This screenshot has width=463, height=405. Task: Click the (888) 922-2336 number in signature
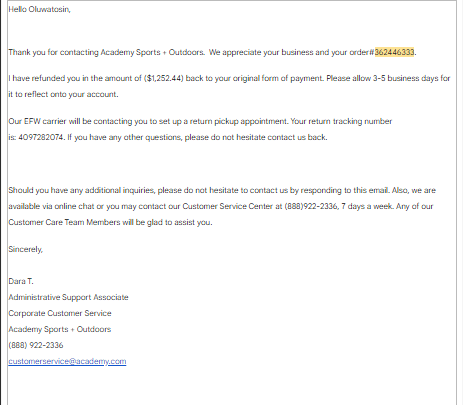[36, 345]
